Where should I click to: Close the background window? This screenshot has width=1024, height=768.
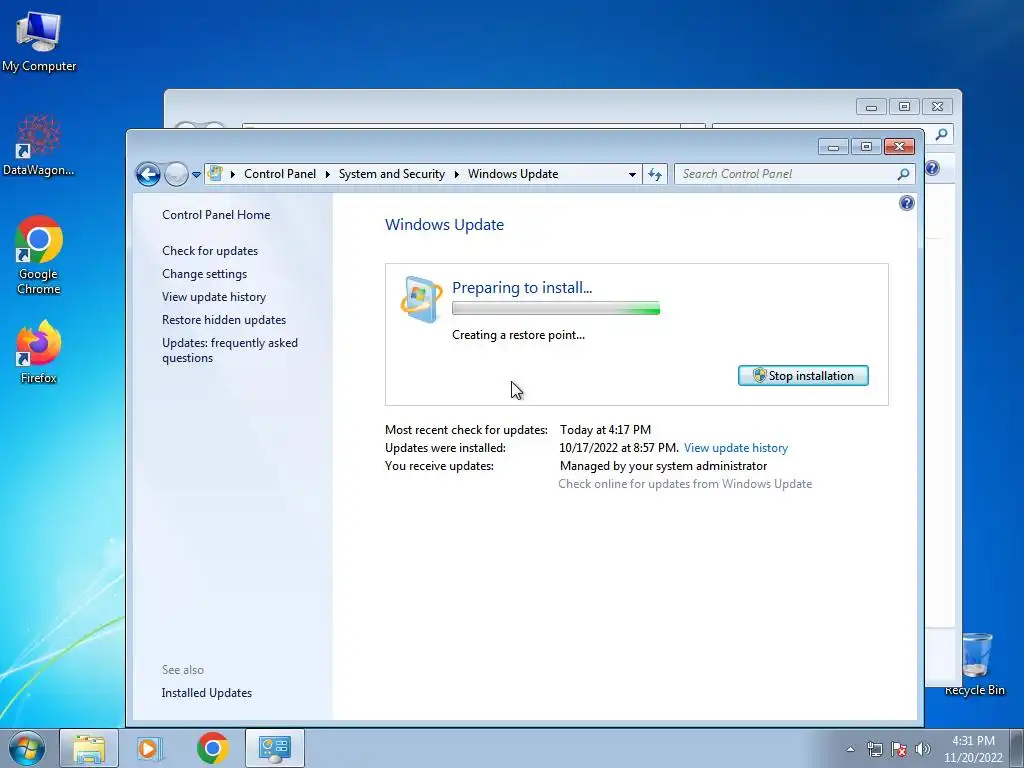(x=937, y=106)
